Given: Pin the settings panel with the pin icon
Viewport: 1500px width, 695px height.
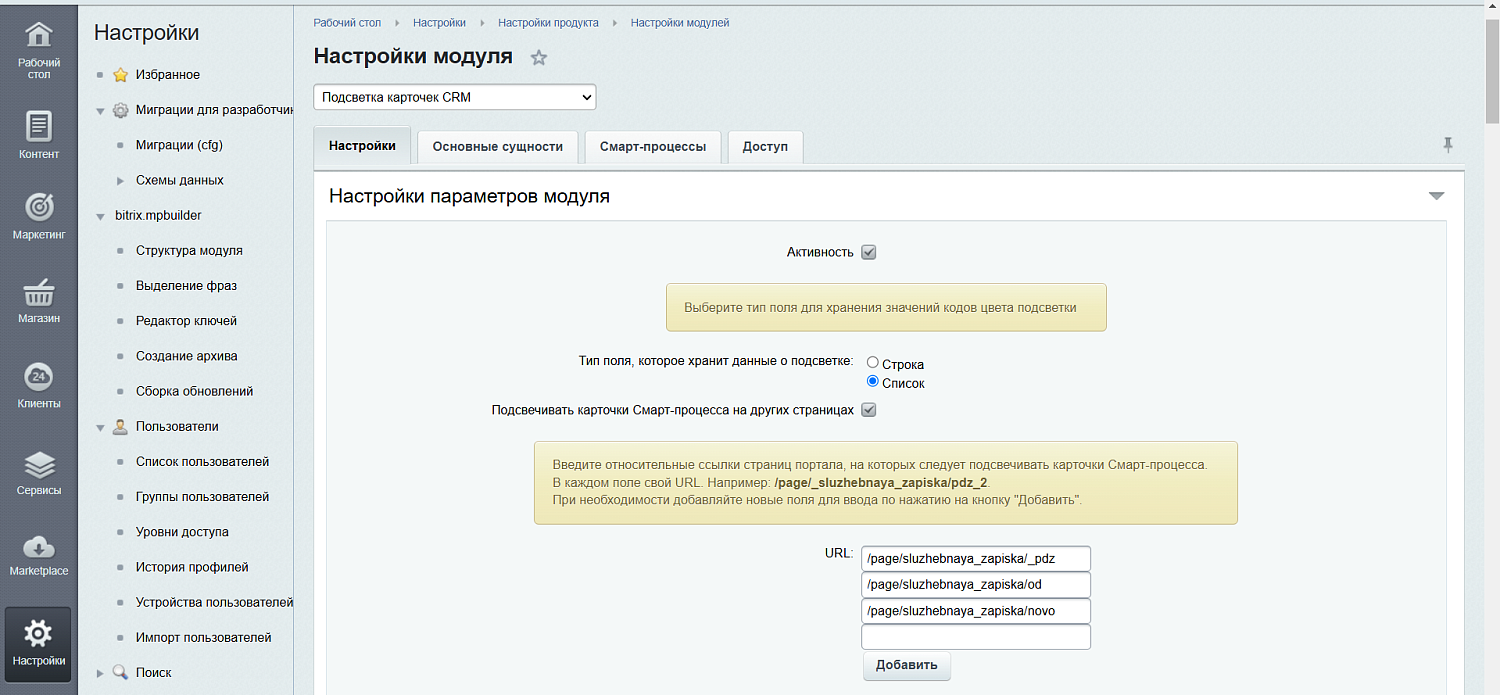Looking at the screenshot, I should pos(1448,145).
